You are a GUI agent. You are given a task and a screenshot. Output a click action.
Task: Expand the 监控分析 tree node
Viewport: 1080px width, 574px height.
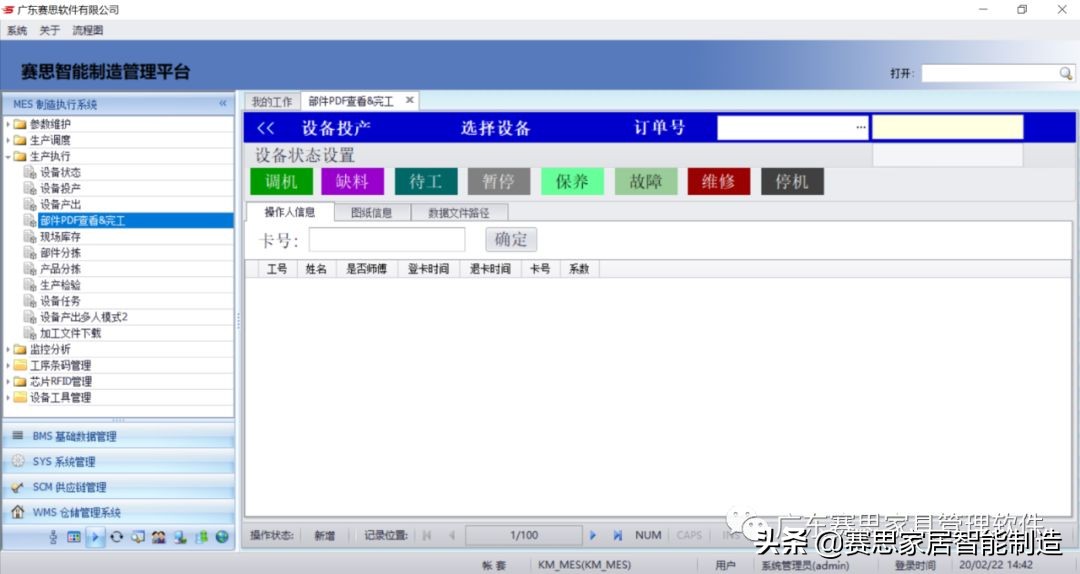(x=8, y=349)
